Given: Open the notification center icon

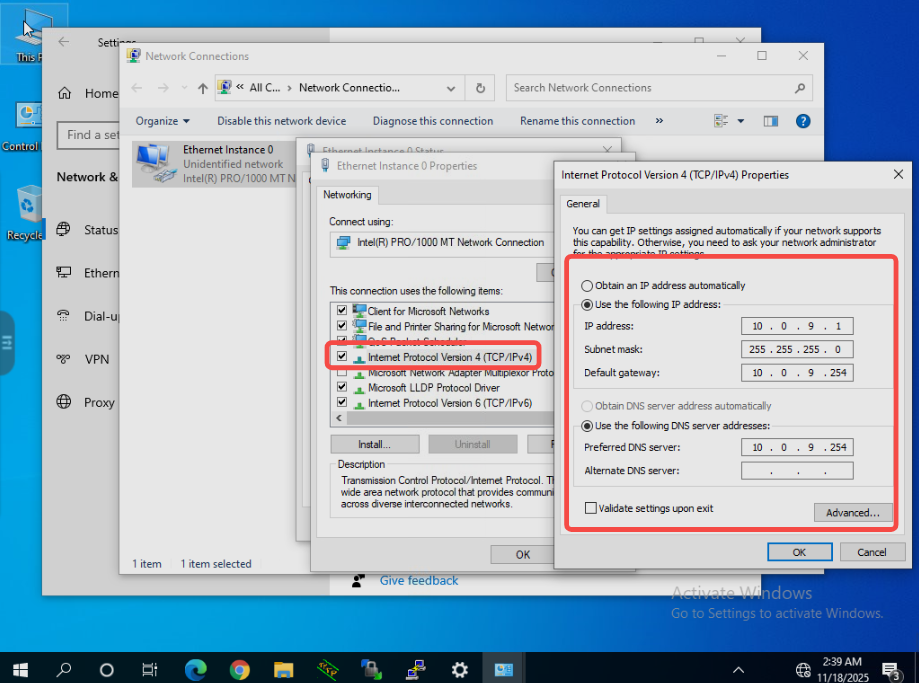Looking at the screenshot, I should pyautogui.click(x=891, y=670).
